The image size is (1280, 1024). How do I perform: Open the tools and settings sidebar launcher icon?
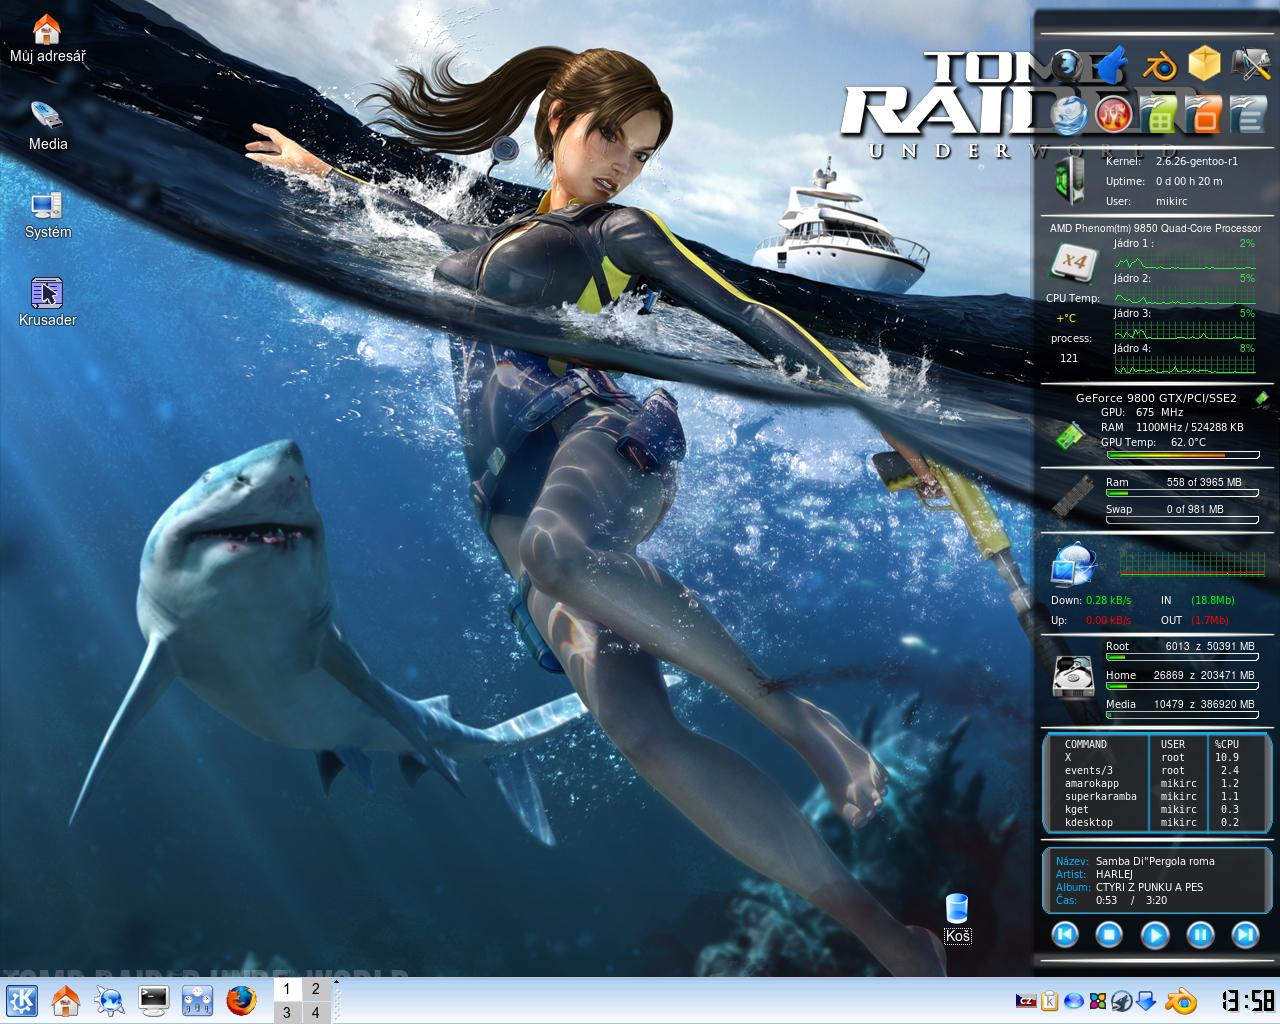pos(1250,65)
